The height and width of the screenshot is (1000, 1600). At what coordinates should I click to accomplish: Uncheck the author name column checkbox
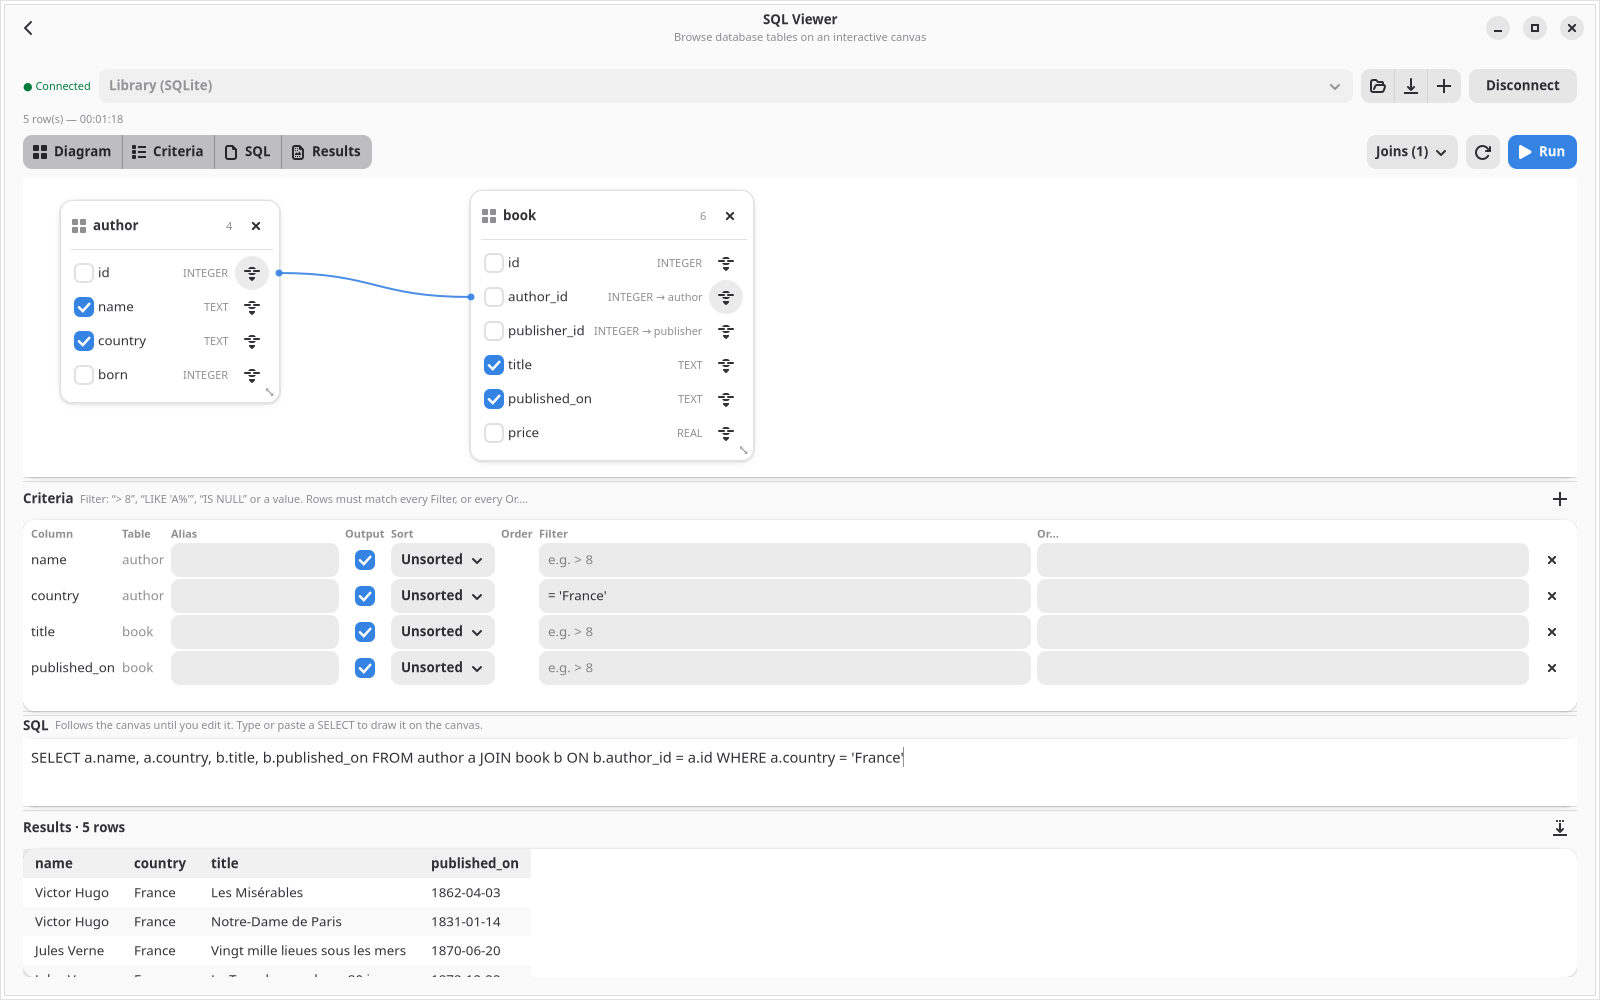[84, 307]
